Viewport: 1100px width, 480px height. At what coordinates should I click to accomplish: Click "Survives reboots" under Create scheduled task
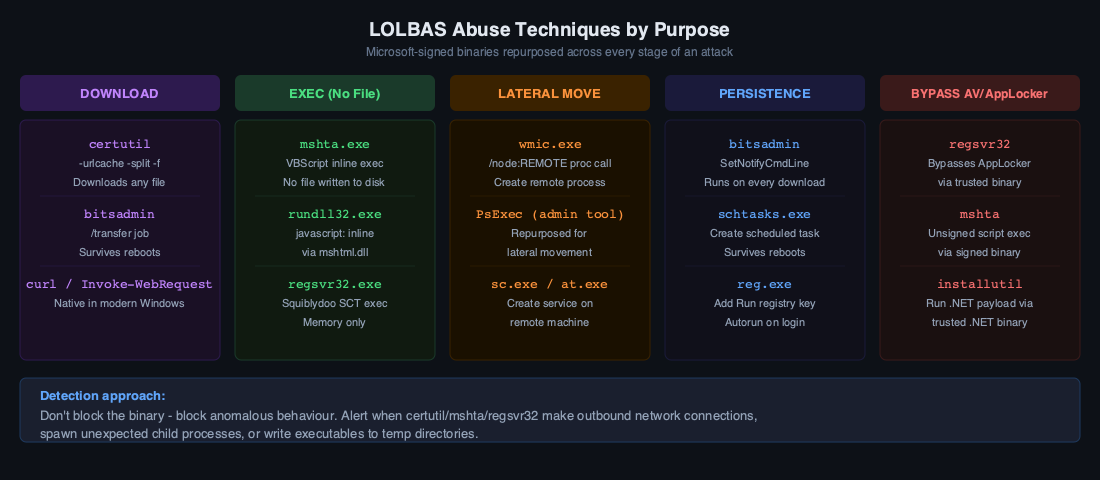coord(765,252)
